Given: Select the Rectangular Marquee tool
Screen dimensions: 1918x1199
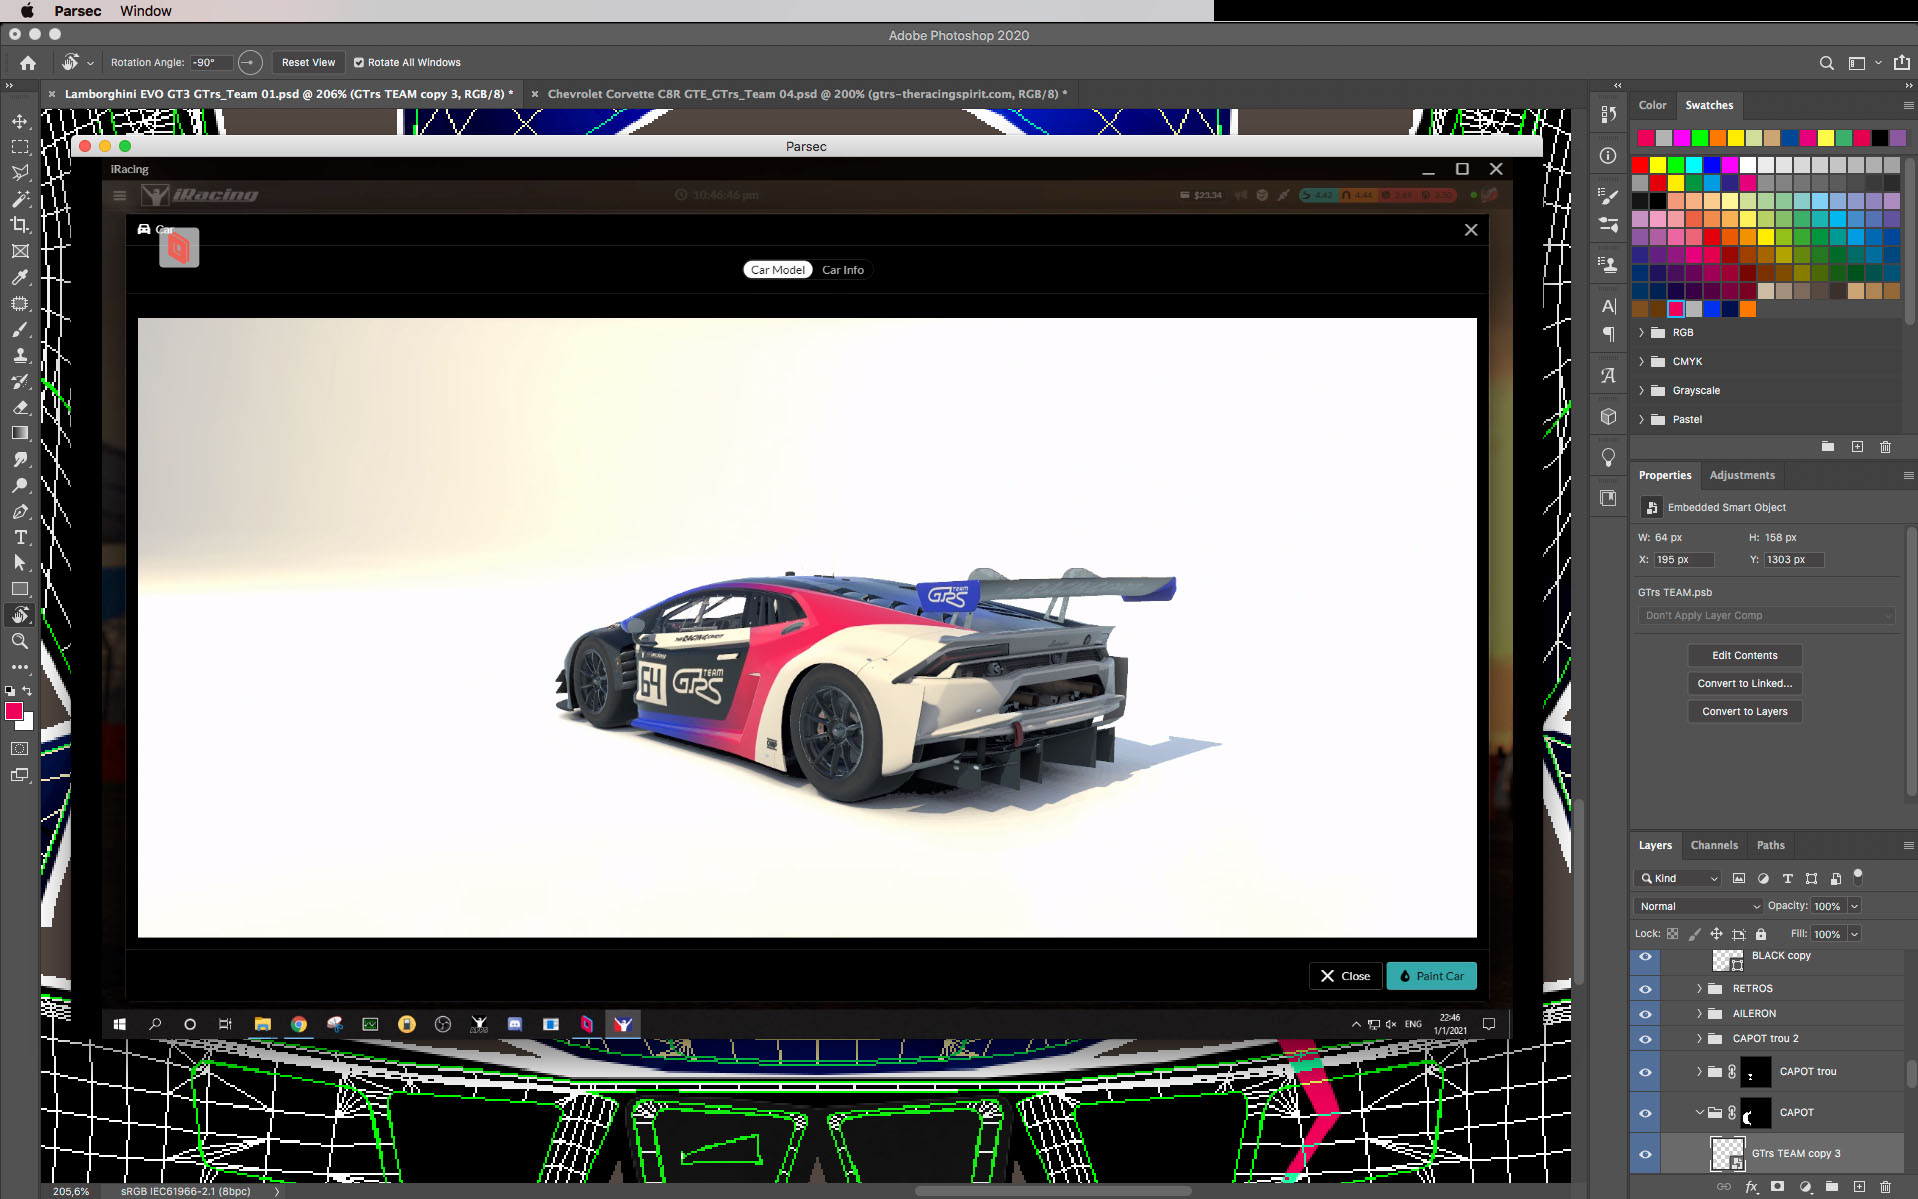Looking at the screenshot, I should point(20,147).
